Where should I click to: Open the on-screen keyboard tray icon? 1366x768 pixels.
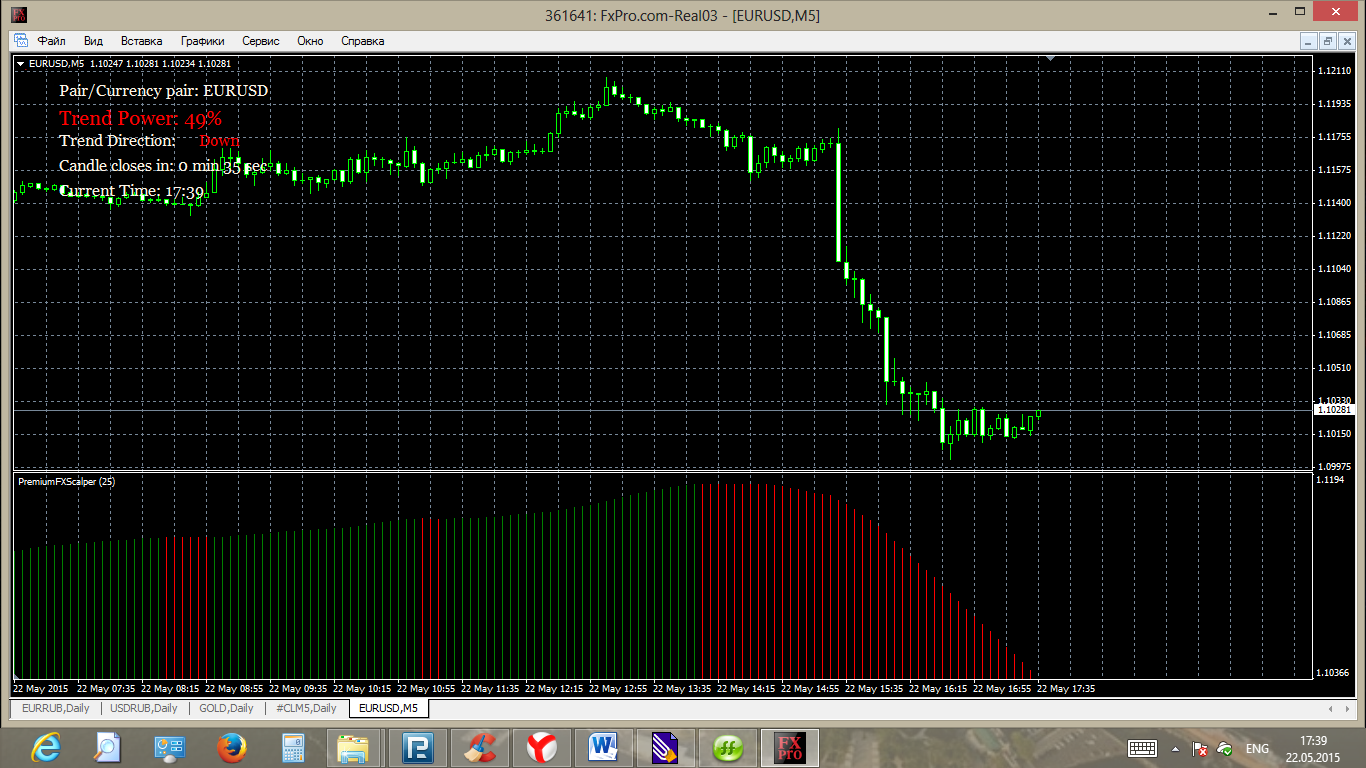pos(1142,748)
